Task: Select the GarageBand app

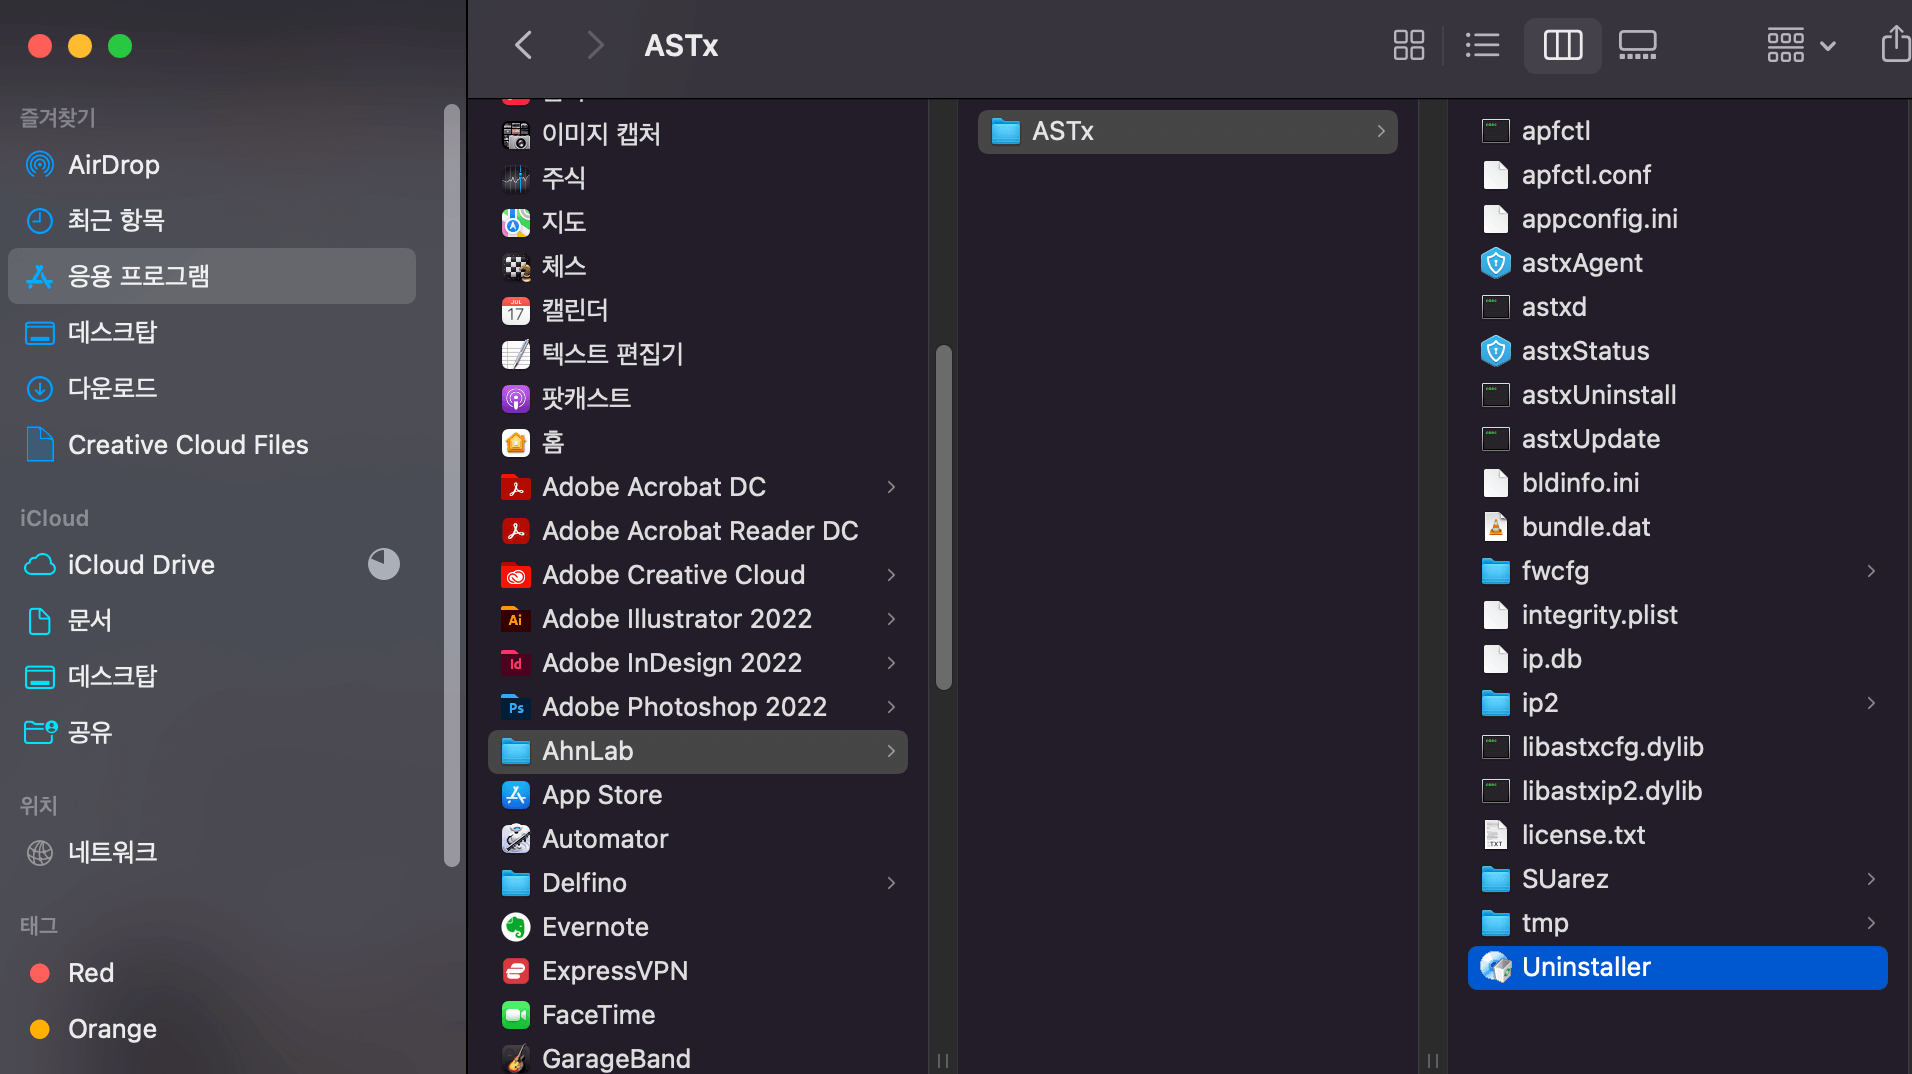Action: click(698, 1058)
